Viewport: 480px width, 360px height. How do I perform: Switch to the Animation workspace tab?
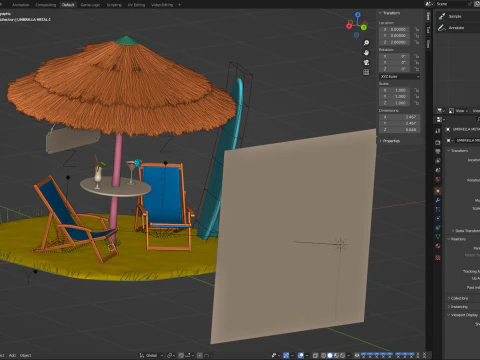(x=21, y=5)
